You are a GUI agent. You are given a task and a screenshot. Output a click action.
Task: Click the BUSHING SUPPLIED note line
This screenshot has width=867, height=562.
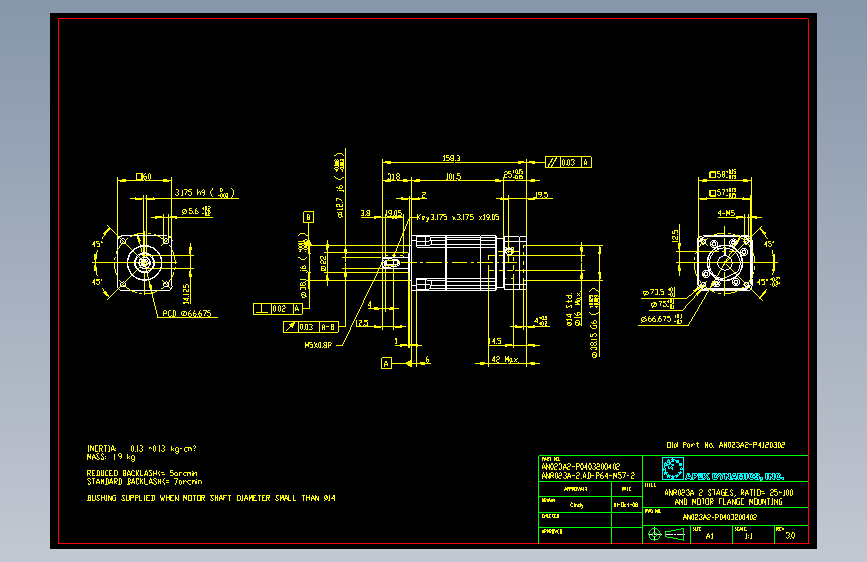tap(211, 498)
